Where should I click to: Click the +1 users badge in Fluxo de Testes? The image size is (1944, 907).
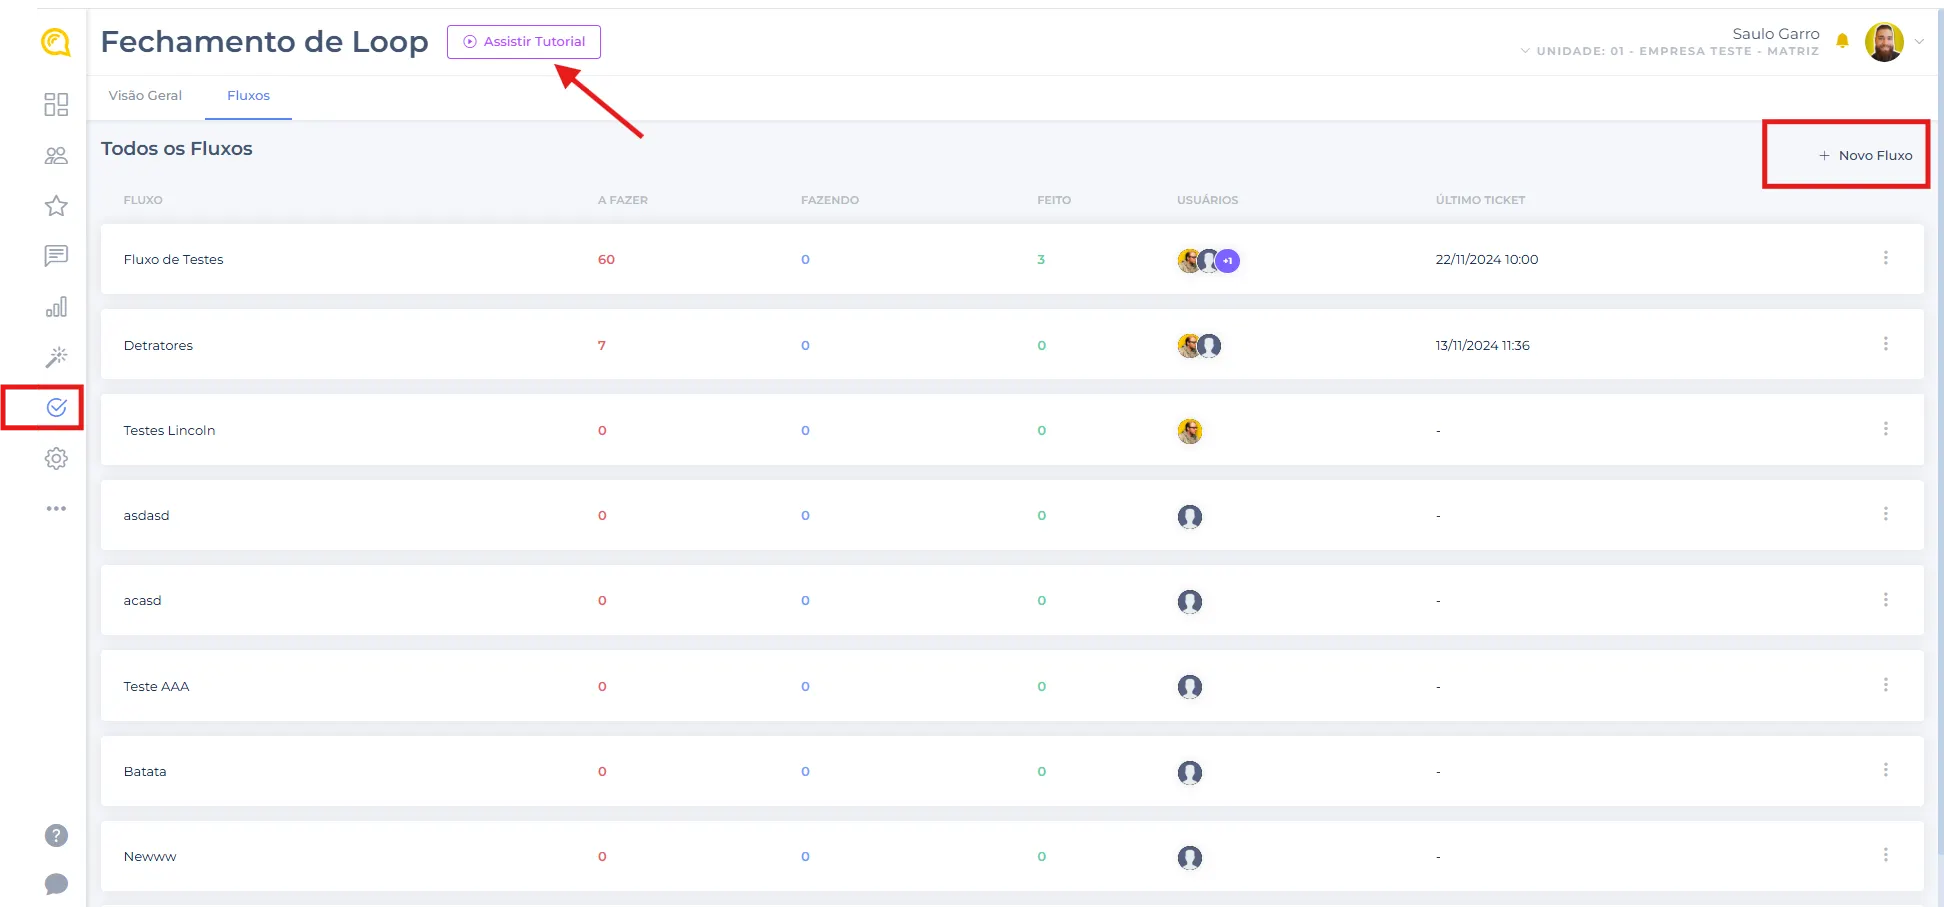[x=1228, y=260]
